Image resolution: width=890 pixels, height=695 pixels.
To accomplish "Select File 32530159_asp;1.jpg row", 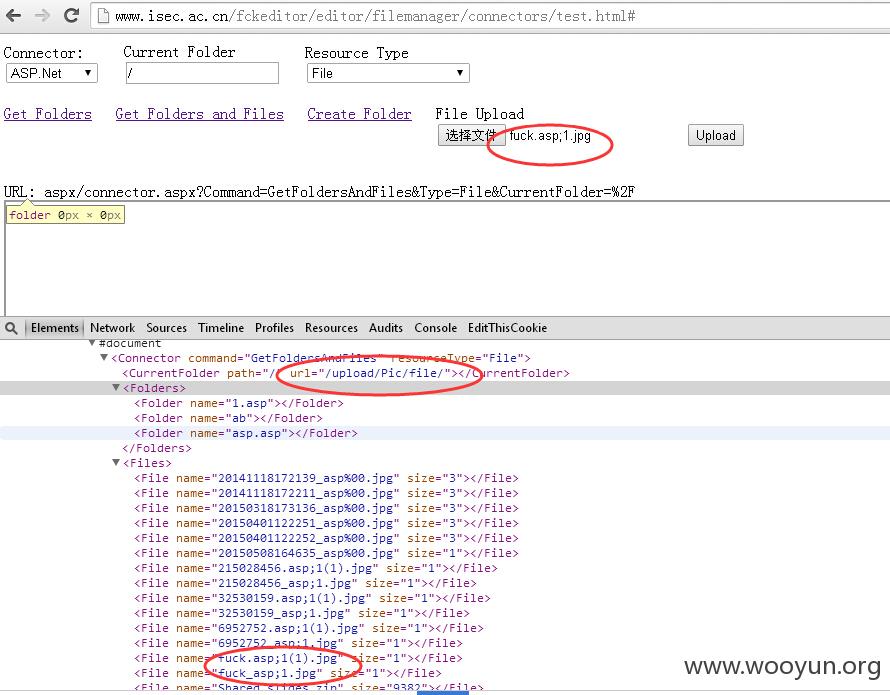I will tap(301, 613).
